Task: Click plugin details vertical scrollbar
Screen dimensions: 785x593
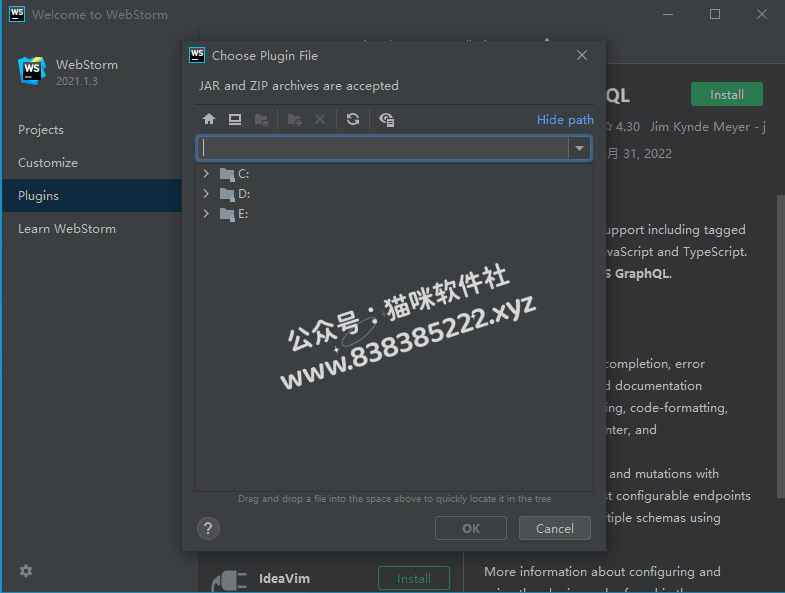Action: click(x=780, y=346)
